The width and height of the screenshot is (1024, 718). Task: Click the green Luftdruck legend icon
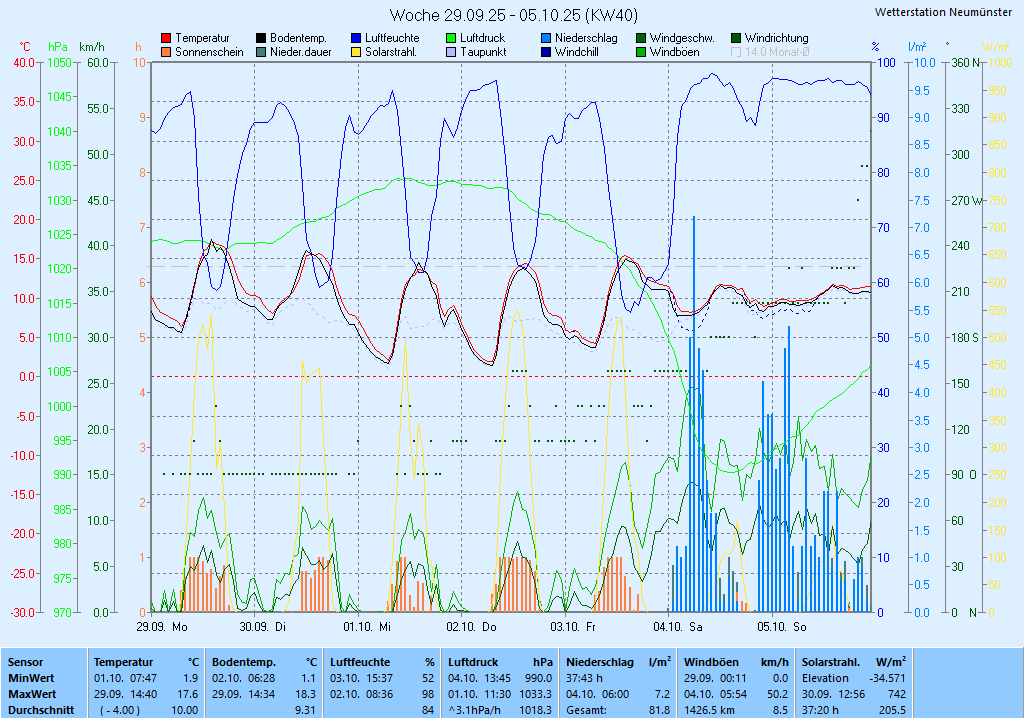tap(451, 38)
